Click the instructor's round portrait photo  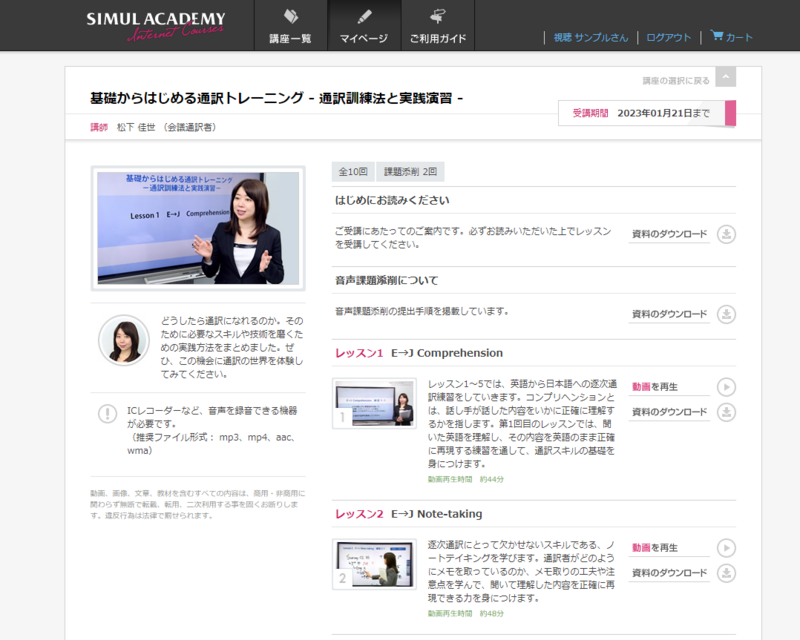tap(124, 340)
